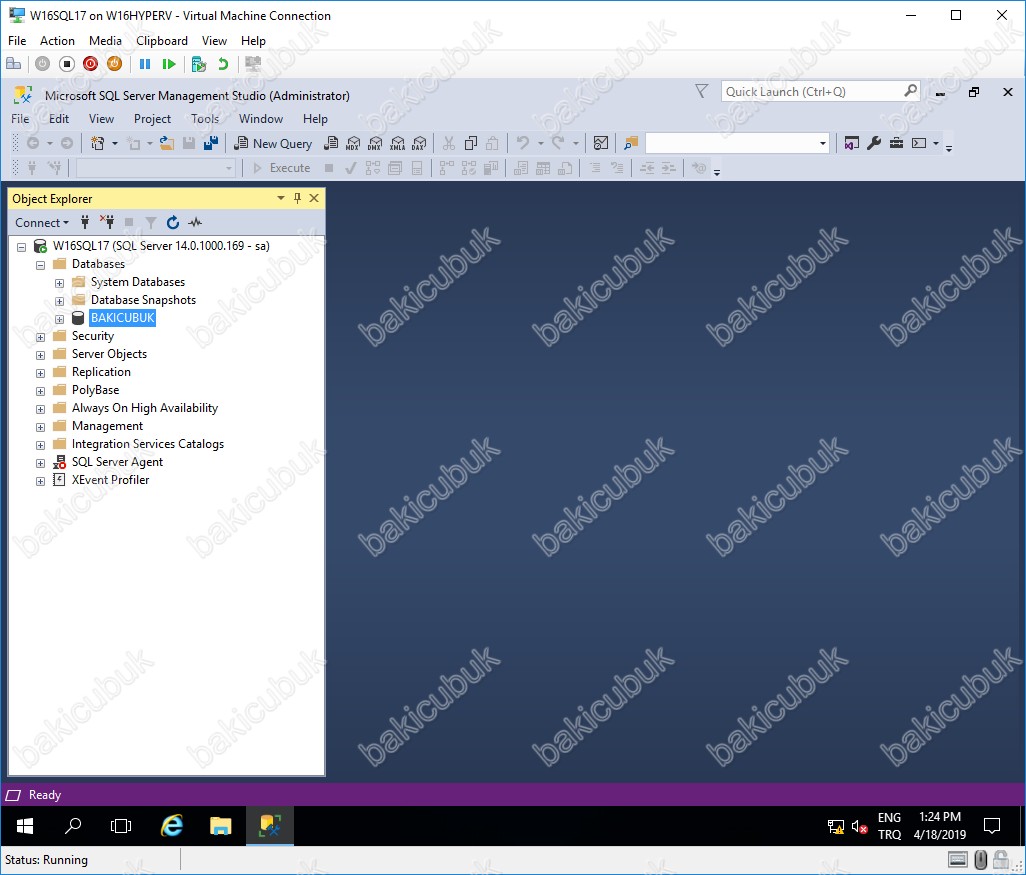This screenshot has height=875, width=1026.
Task: Open the Action menu of VM Connection
Action: pyautogui.click(x=57, y=41)
